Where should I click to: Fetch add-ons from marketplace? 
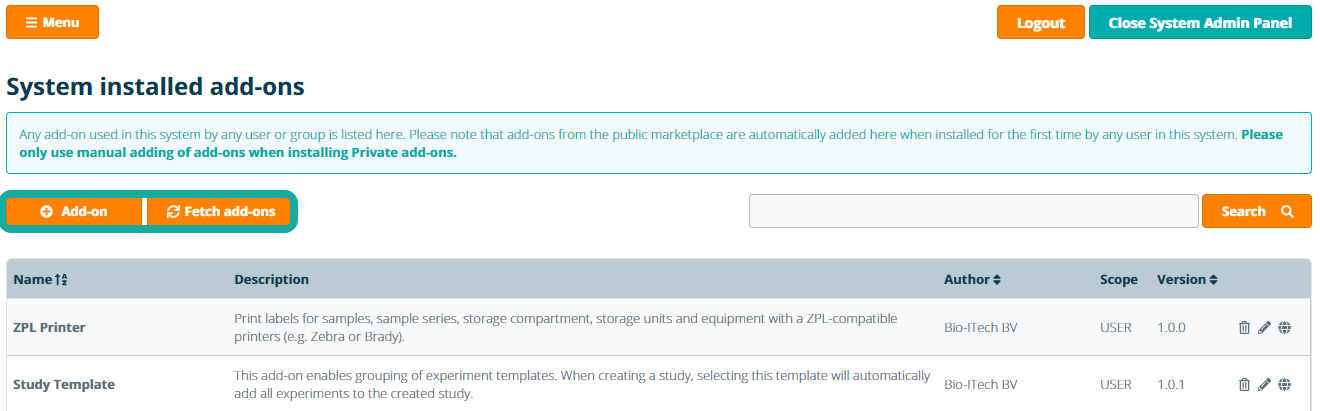[220, 212]
